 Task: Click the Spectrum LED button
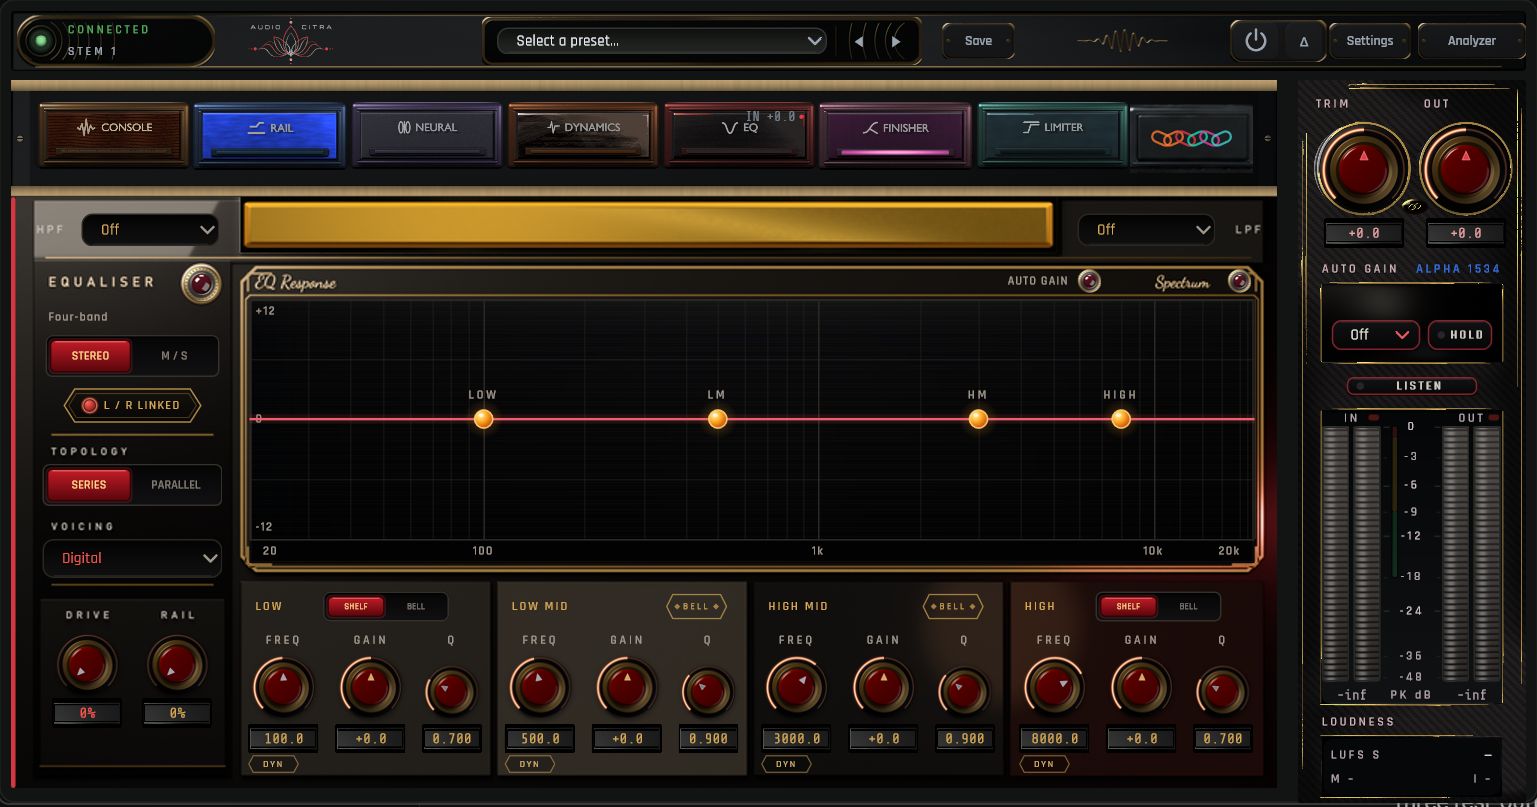pyautogui.click(x=1239, y=281)
